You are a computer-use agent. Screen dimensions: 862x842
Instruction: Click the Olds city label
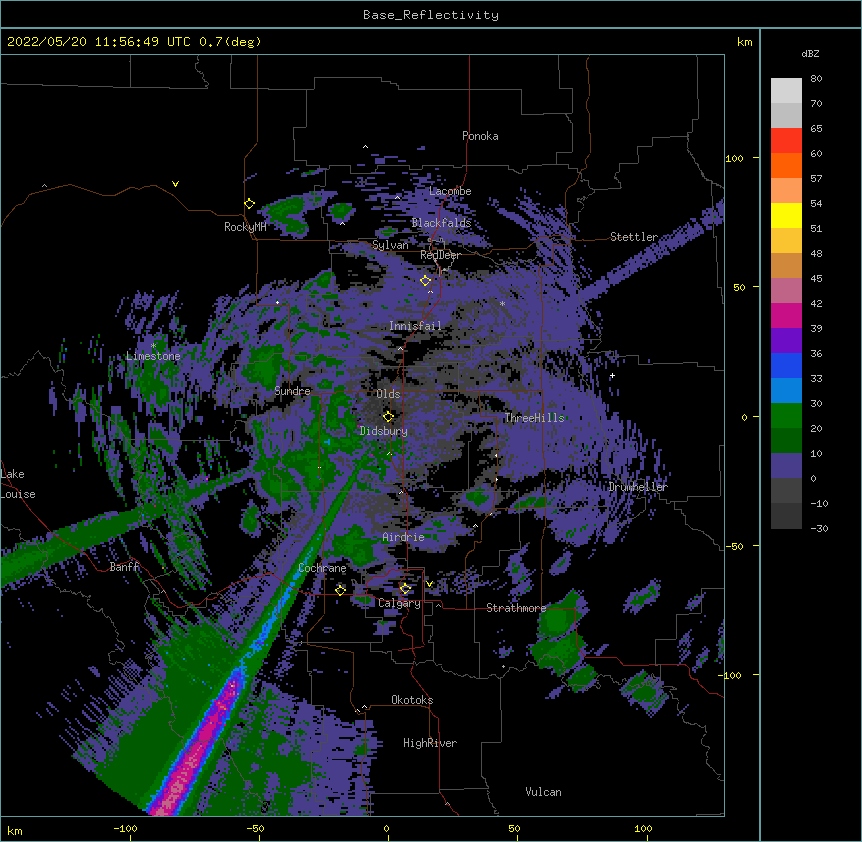pos(388,394)
